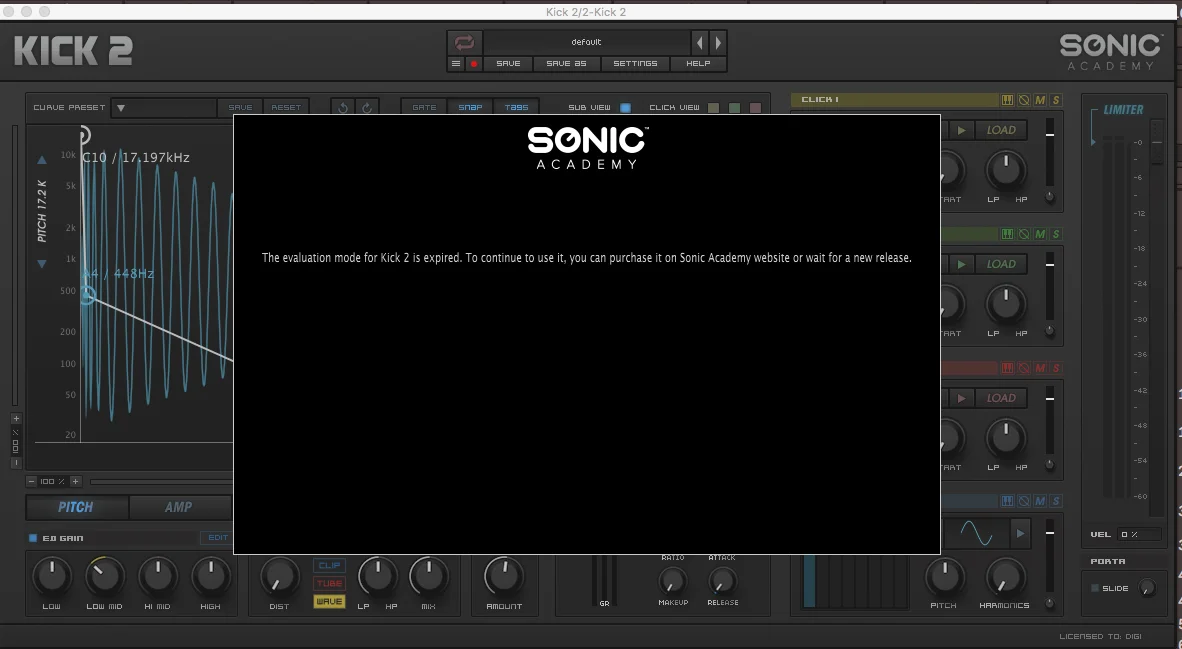The image size is (1182, 649).
Task: Switch to the AMP tab
Action: 179,507
